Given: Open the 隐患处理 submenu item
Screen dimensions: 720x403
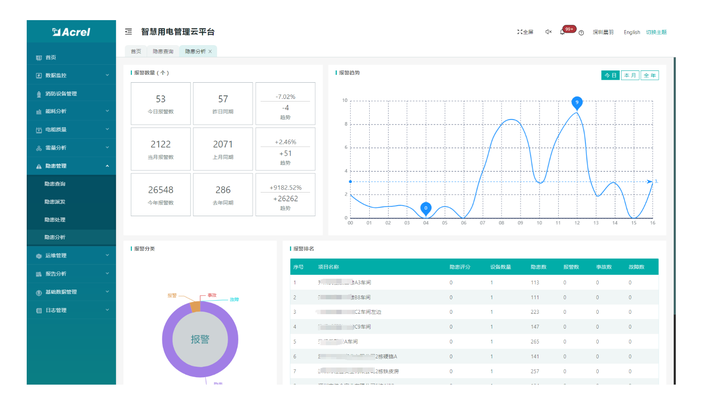Looking at the screenshot, I should point(71,220).
